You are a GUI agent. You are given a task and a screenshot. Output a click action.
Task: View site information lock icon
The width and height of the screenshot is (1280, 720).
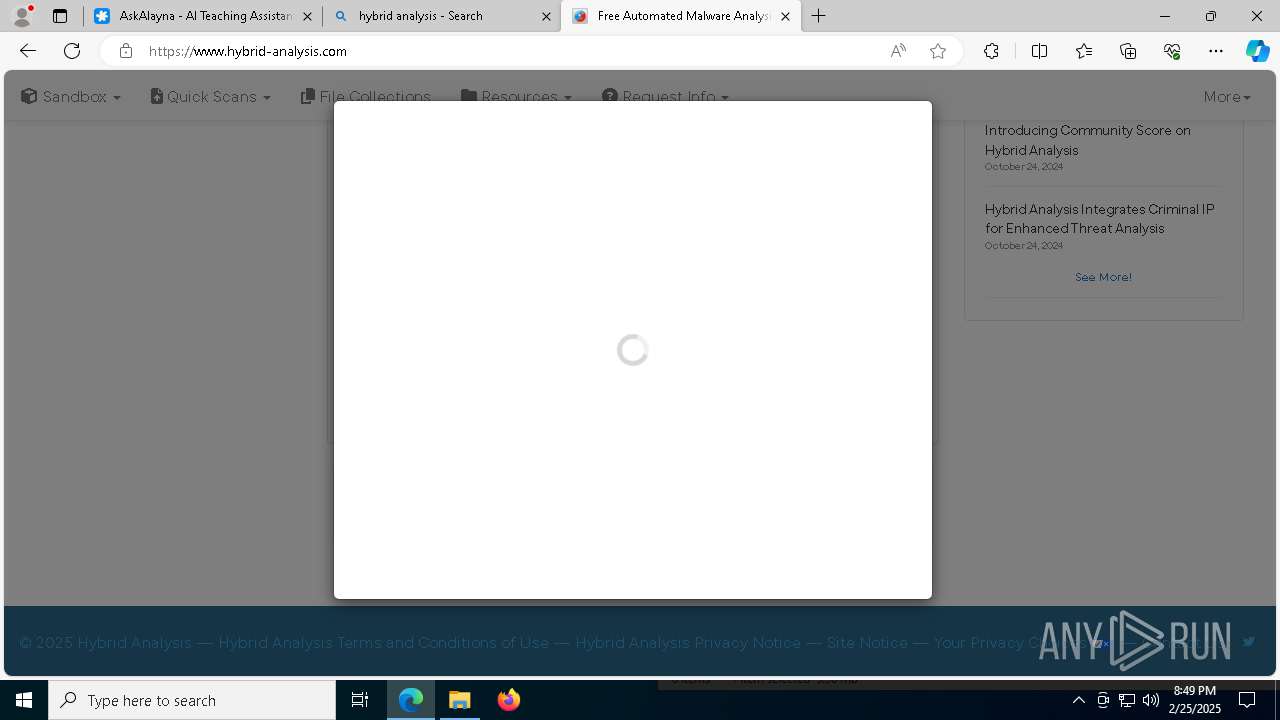coord(125,51)
